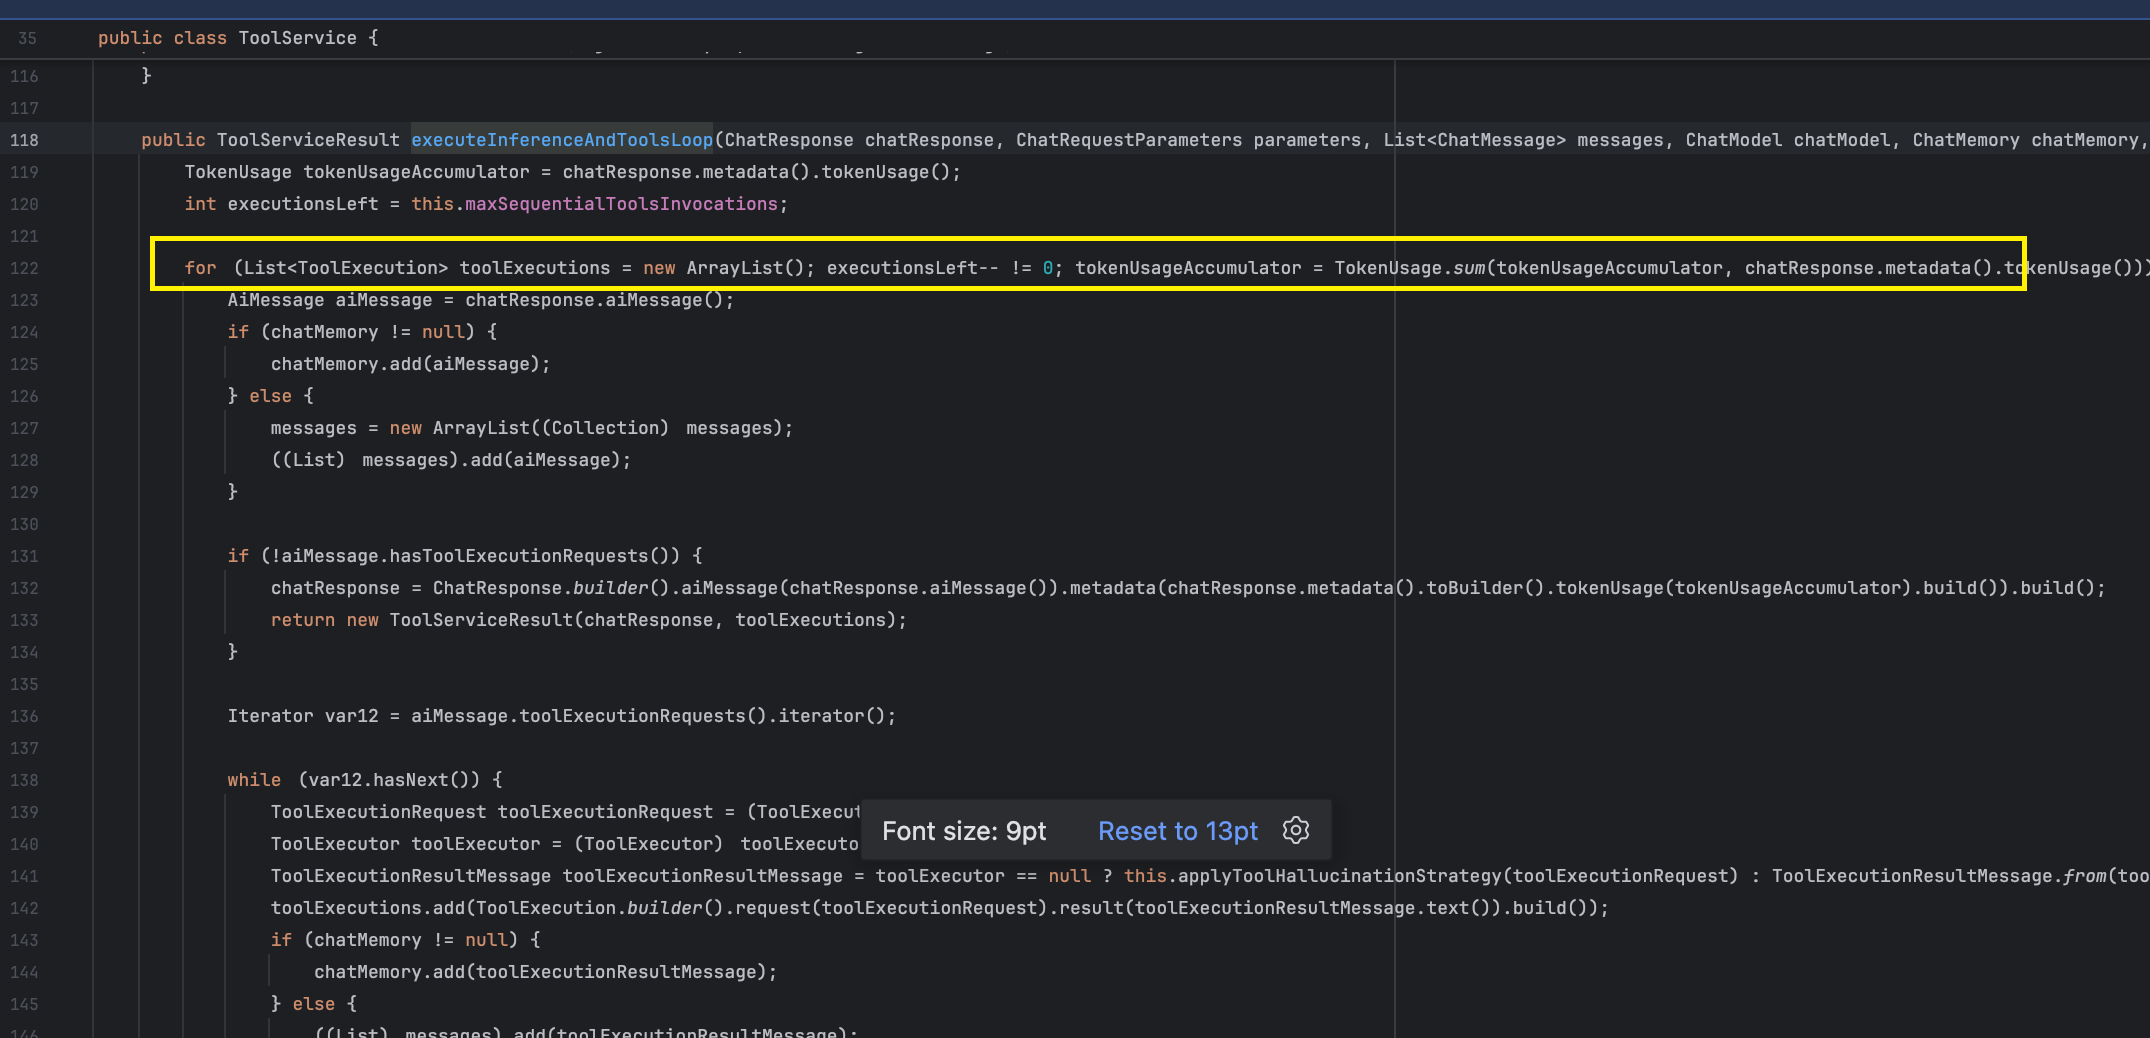The image size is (2150, 1038).
Task: Click the ToolServiceResult constructor on return line
Action: [481, 620]
